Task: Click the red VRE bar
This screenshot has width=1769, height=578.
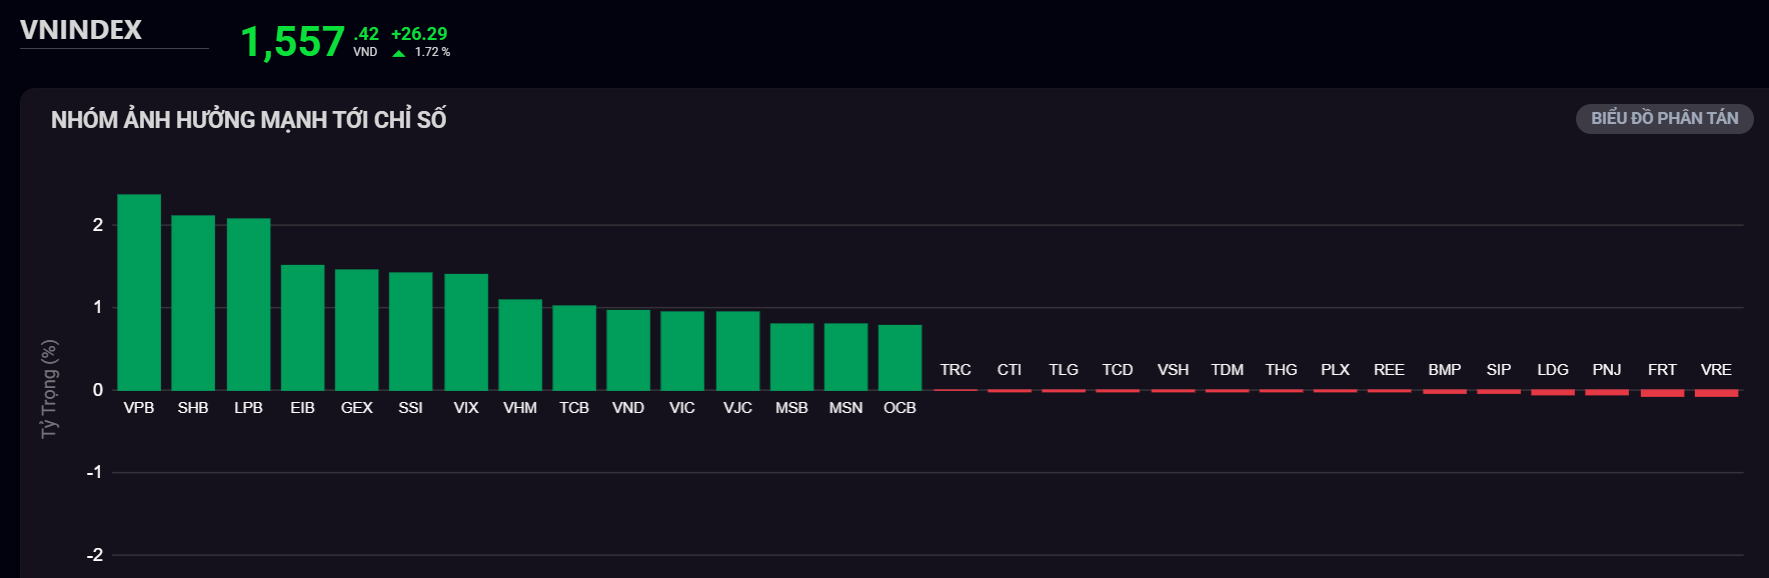Action: (1716, 393)
